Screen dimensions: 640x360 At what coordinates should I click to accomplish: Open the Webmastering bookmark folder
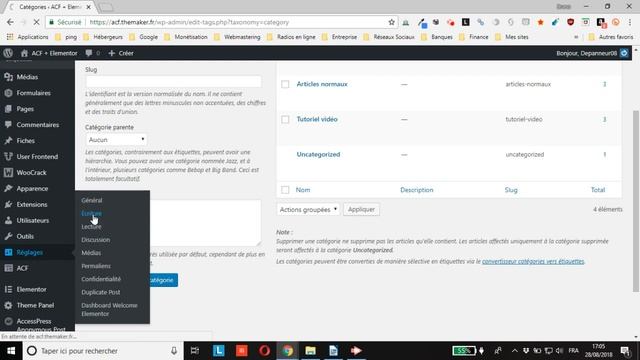[237, 37]
